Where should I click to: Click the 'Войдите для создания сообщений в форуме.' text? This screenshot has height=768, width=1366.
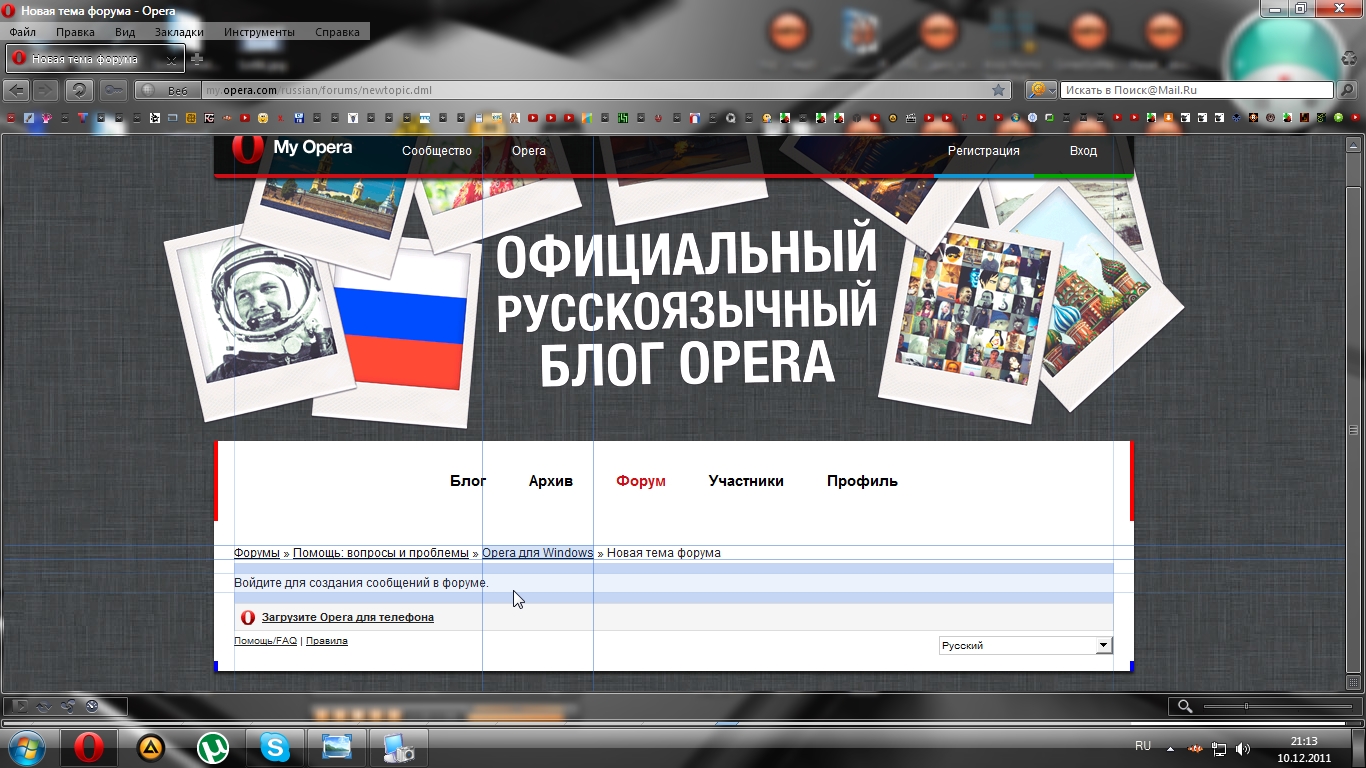pyautogui.click(x=361, y=583)
